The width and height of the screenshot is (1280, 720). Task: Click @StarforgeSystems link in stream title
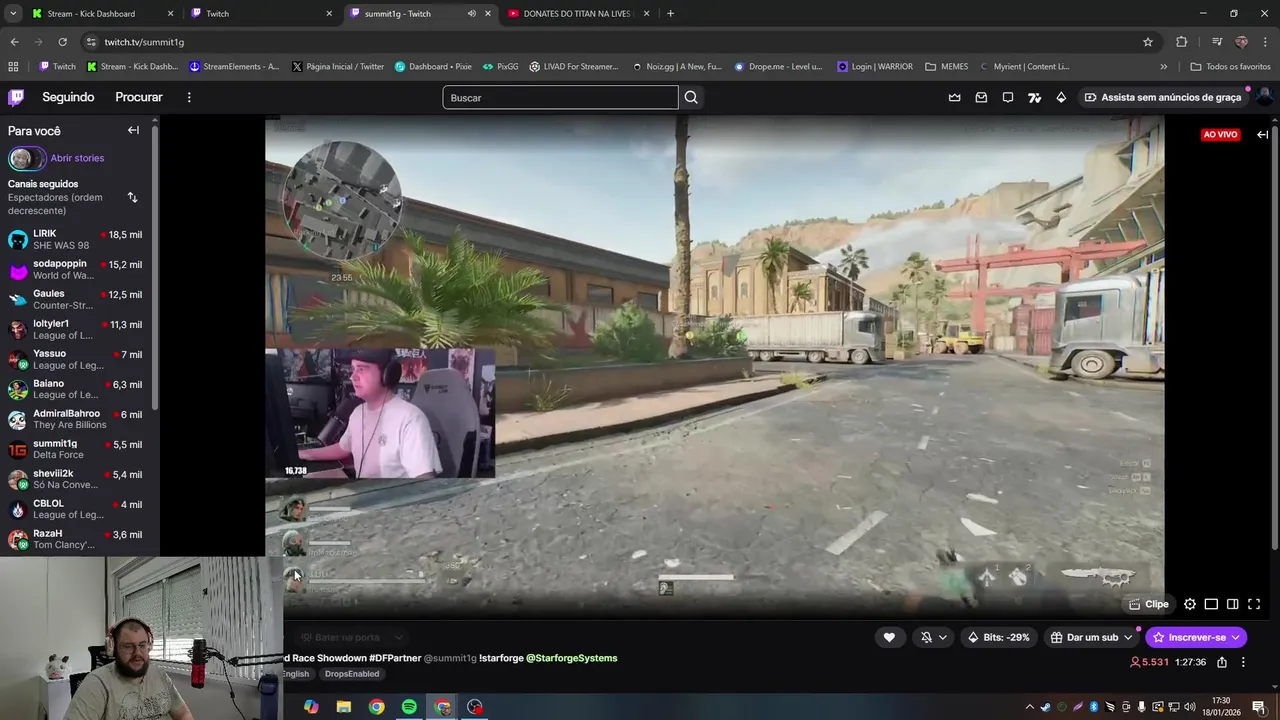572,658
